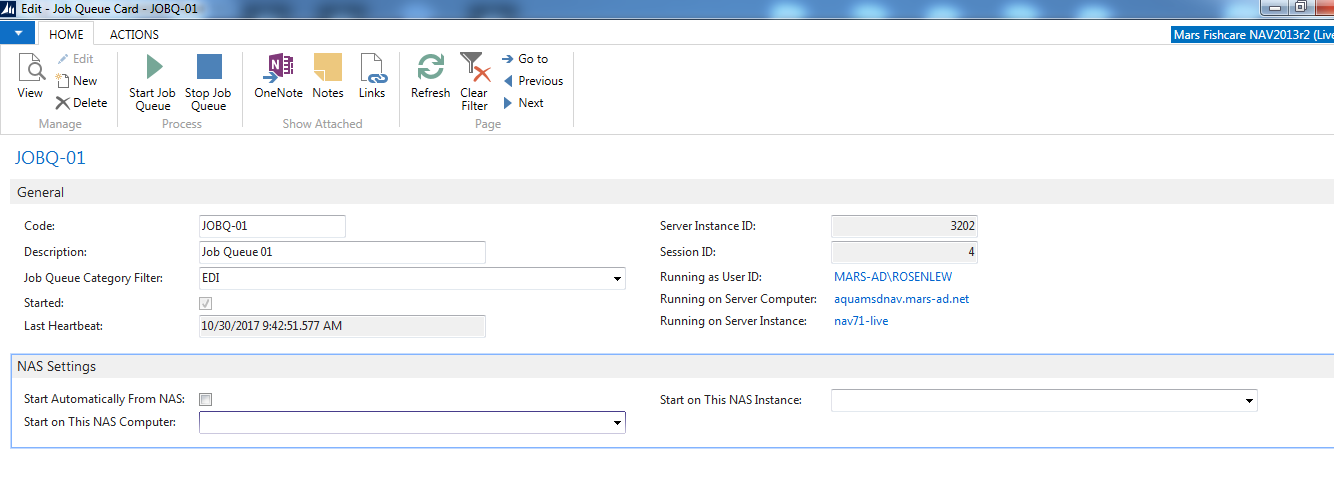Click the Start Job Queue icon

tap(153, 67)
